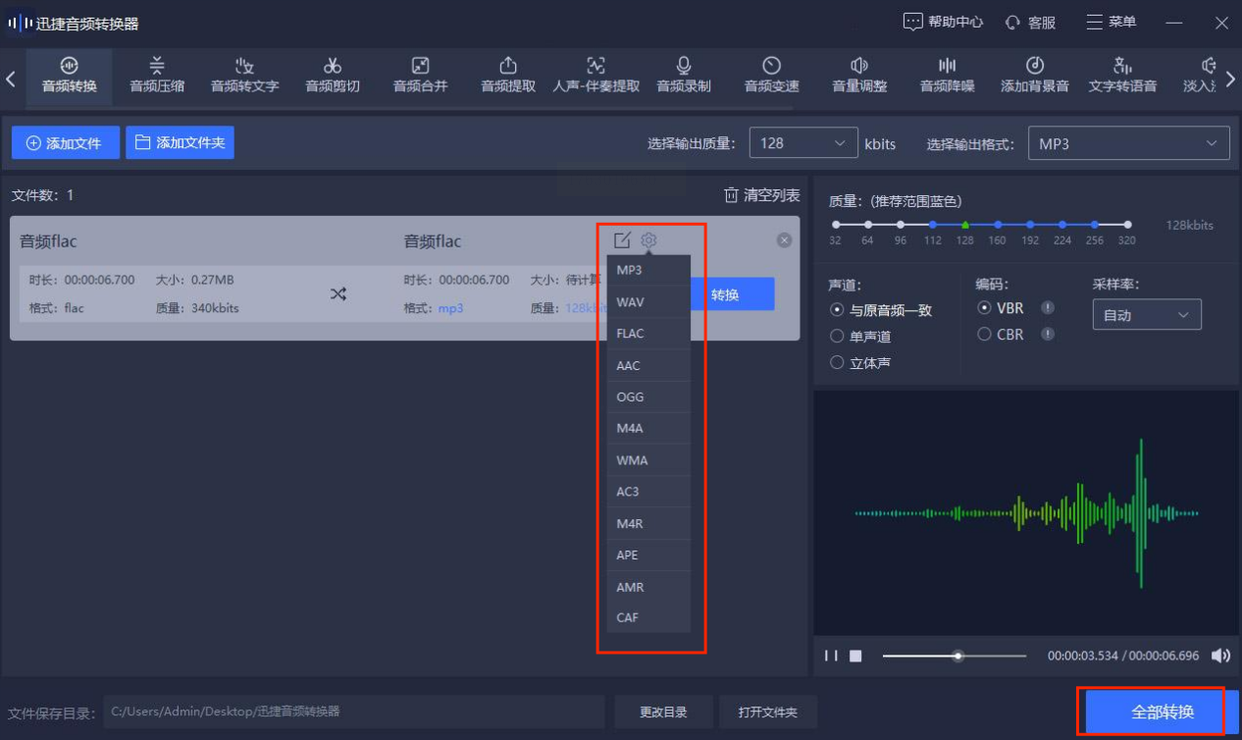1242x740 pixels.
Task: Open the 选择输出格式 MP3 dropdown
Action: click(1128, 143)
